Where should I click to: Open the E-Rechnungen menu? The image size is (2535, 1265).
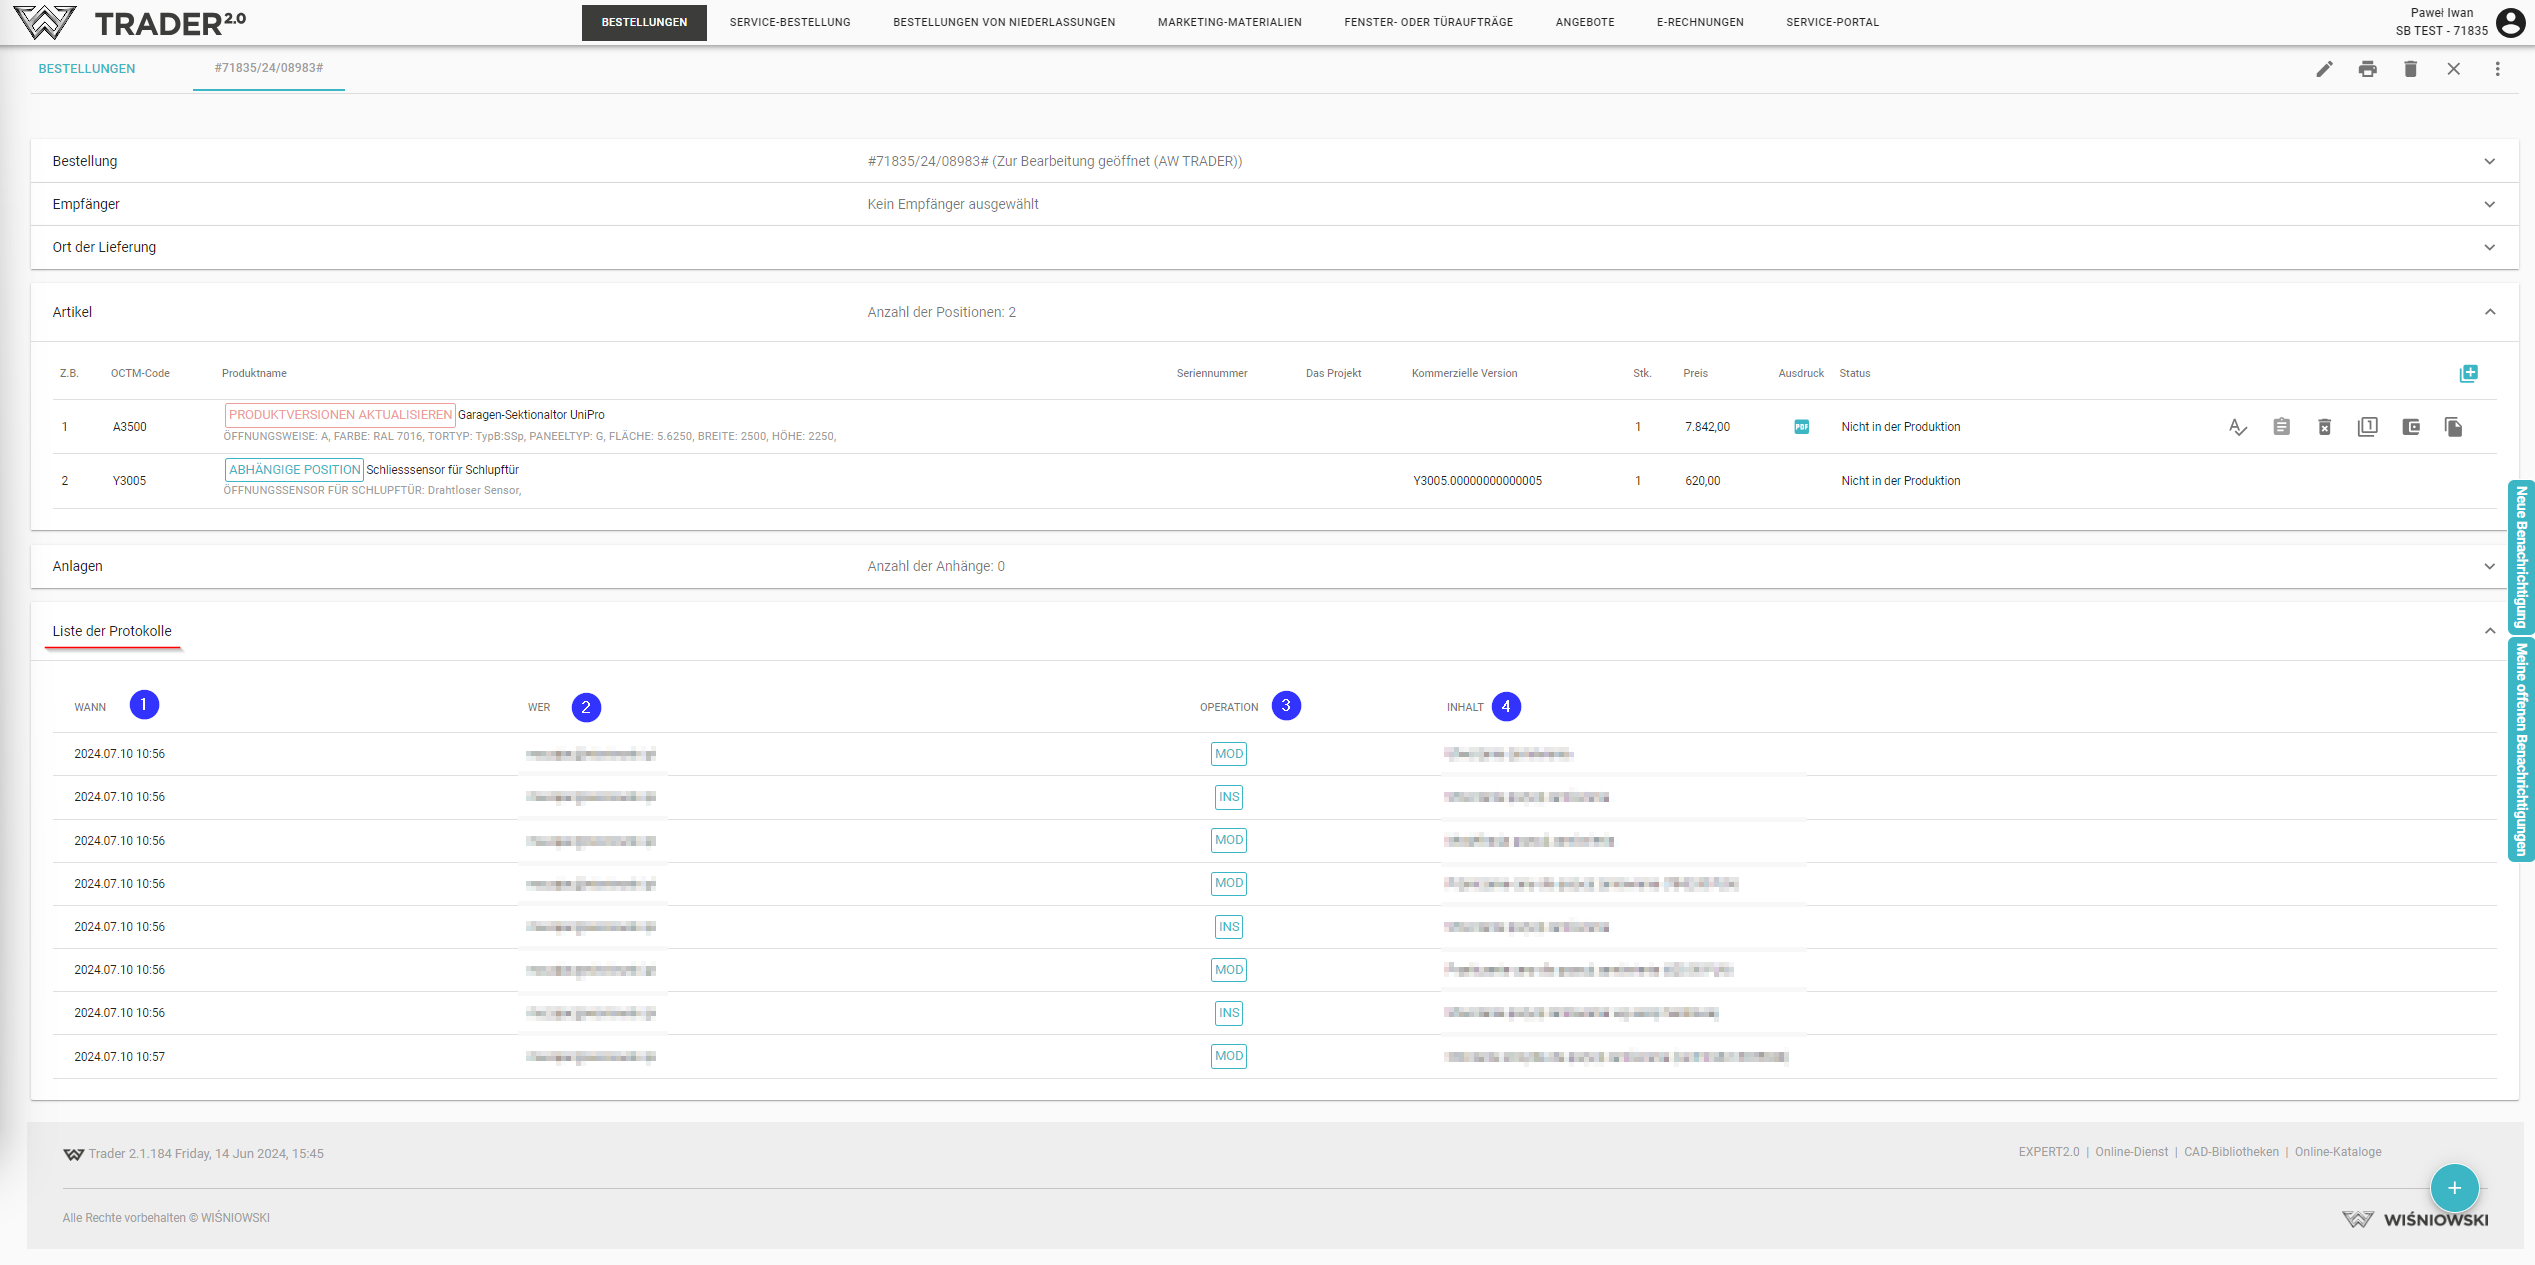coord(1699,22)
